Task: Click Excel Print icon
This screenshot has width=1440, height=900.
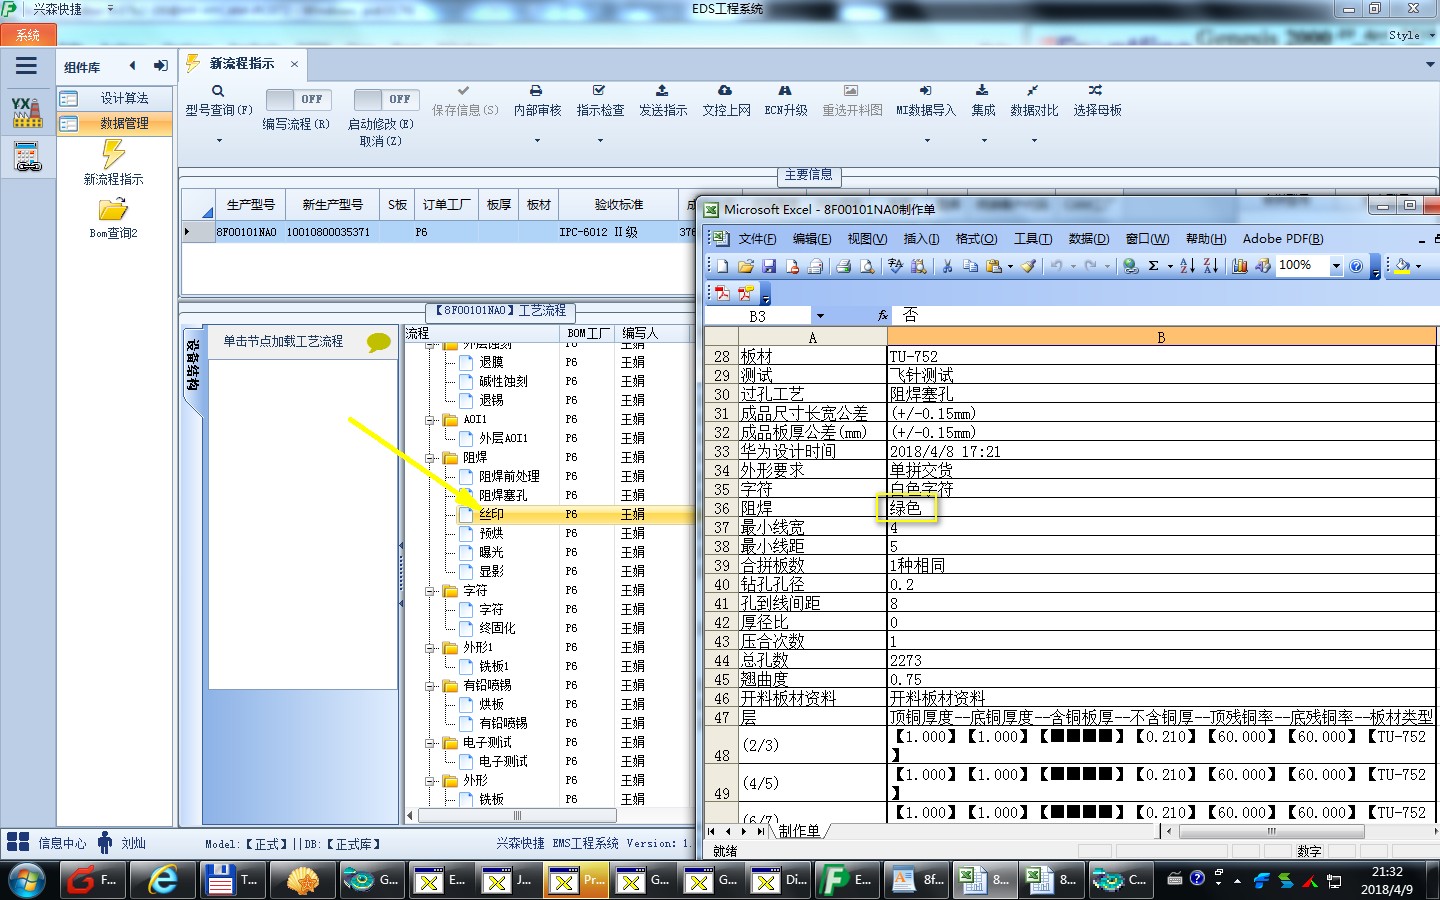Action: click(843, 266)
